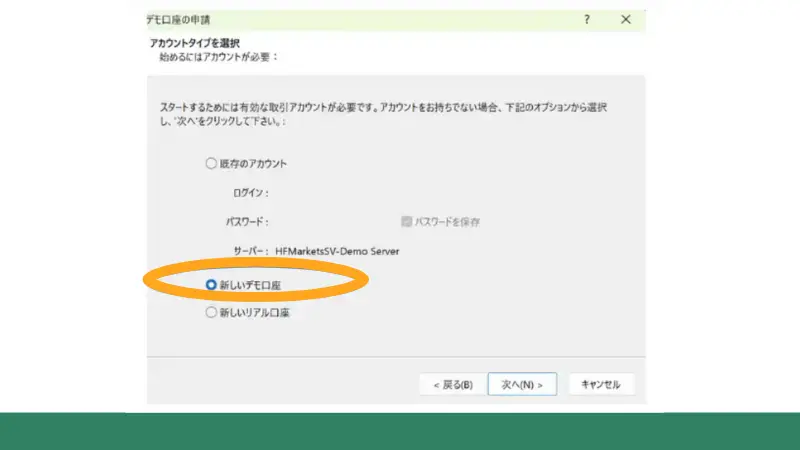The image size is (800, 450).
Task: Click the ログイン input field
Action: click(x=333, y=193)
